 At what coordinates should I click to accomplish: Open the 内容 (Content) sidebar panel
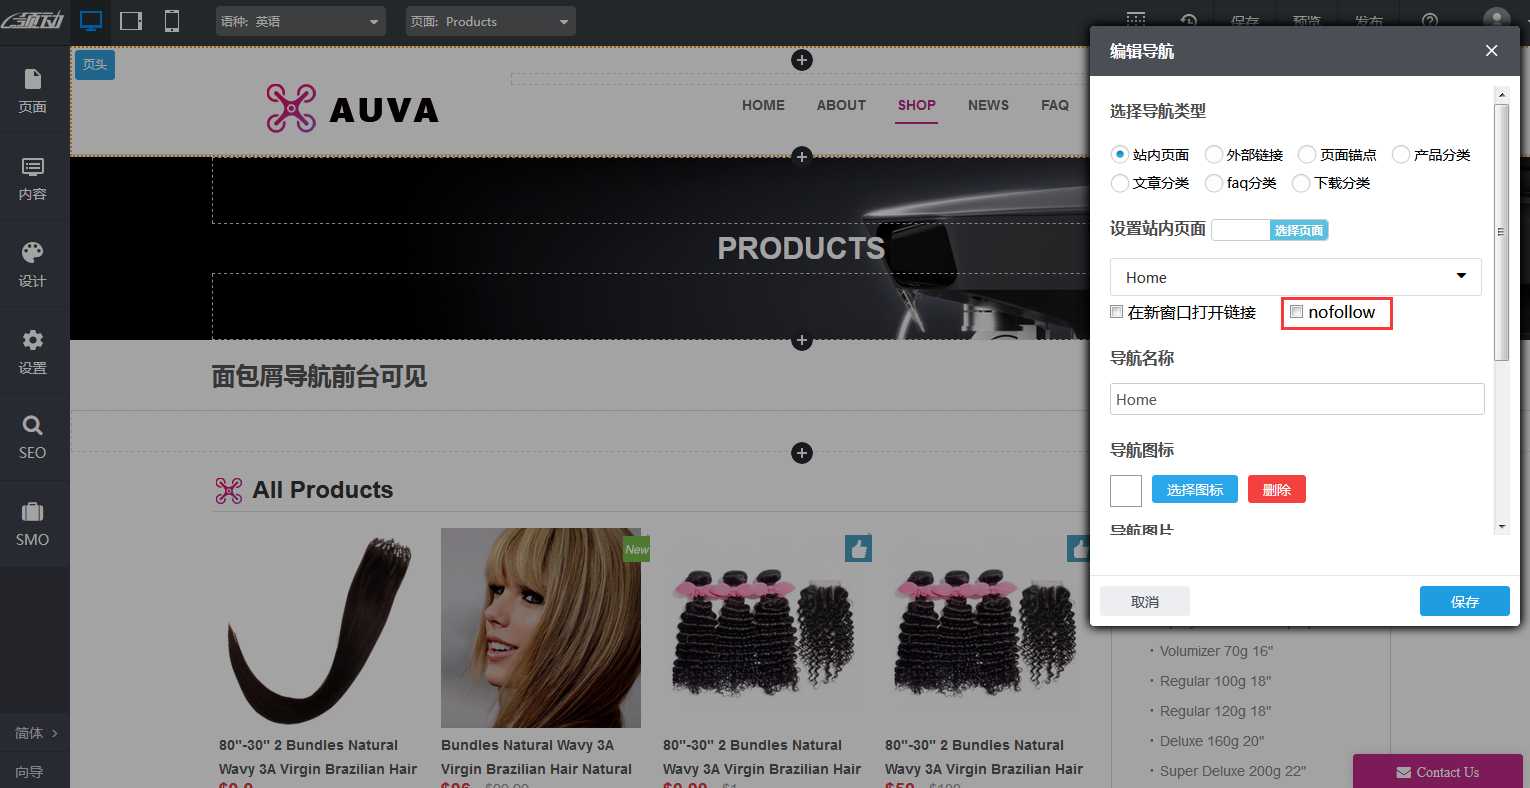tap(33, 178)
